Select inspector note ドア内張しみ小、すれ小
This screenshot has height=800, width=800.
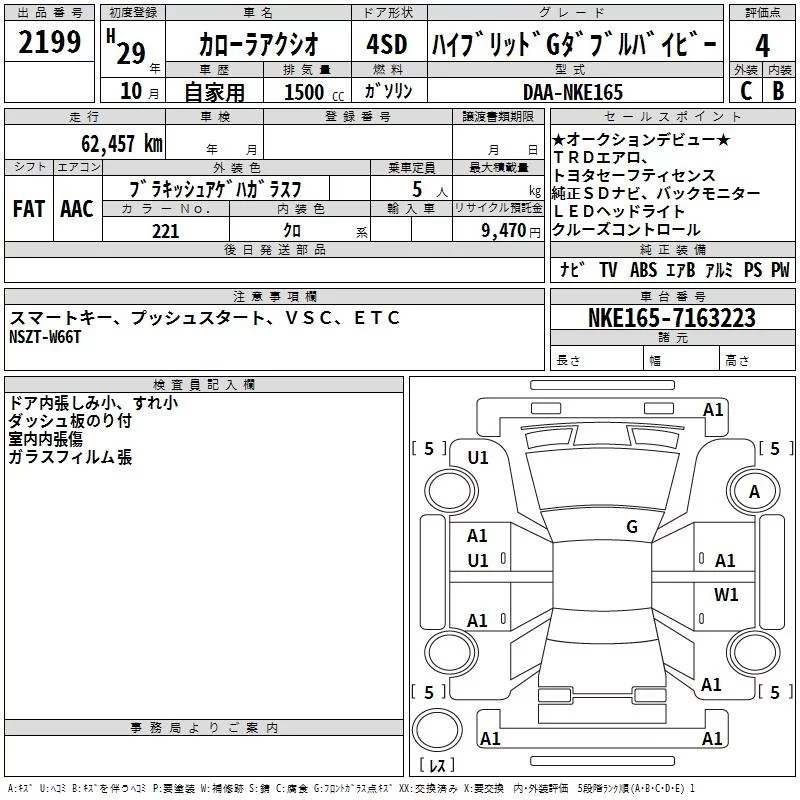(93, 403)
